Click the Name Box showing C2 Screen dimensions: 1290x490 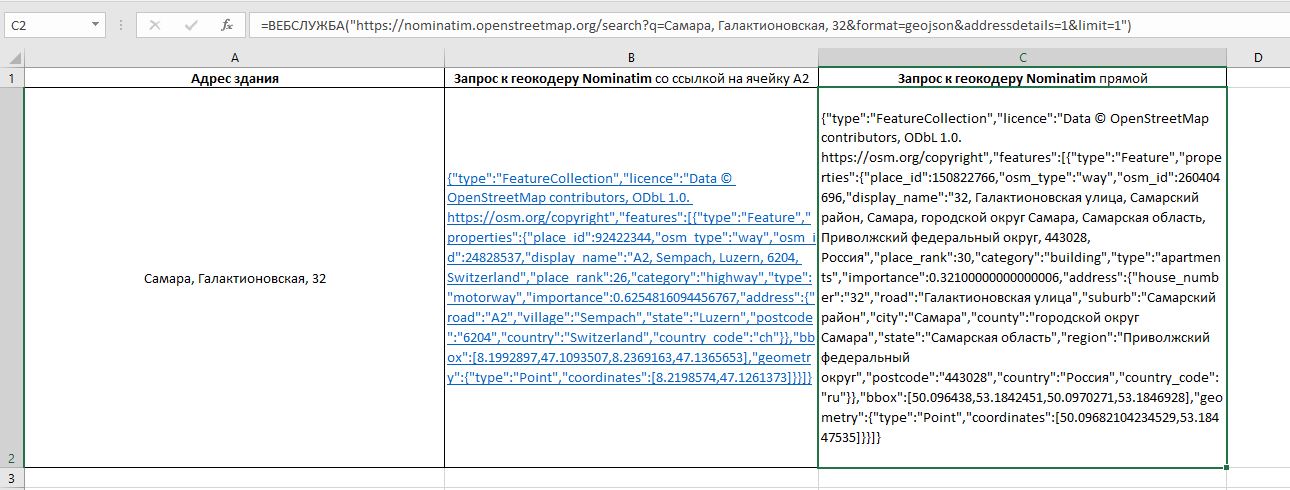(45, 25)
